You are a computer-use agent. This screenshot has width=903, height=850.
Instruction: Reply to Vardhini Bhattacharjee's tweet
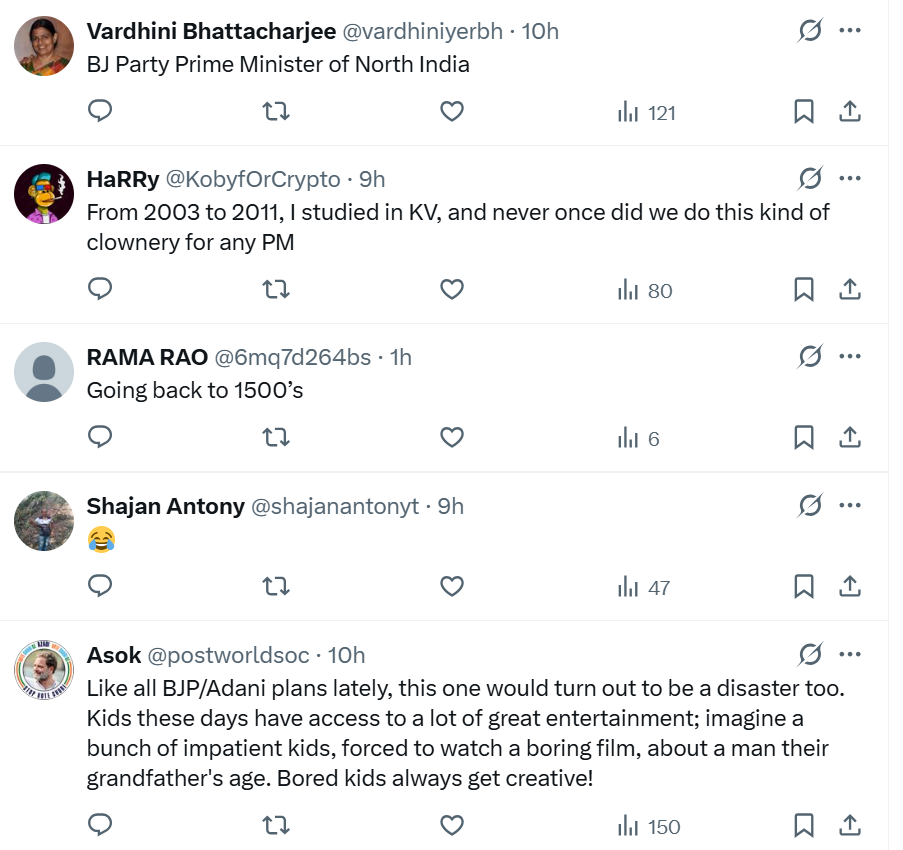tap(100, 112)
